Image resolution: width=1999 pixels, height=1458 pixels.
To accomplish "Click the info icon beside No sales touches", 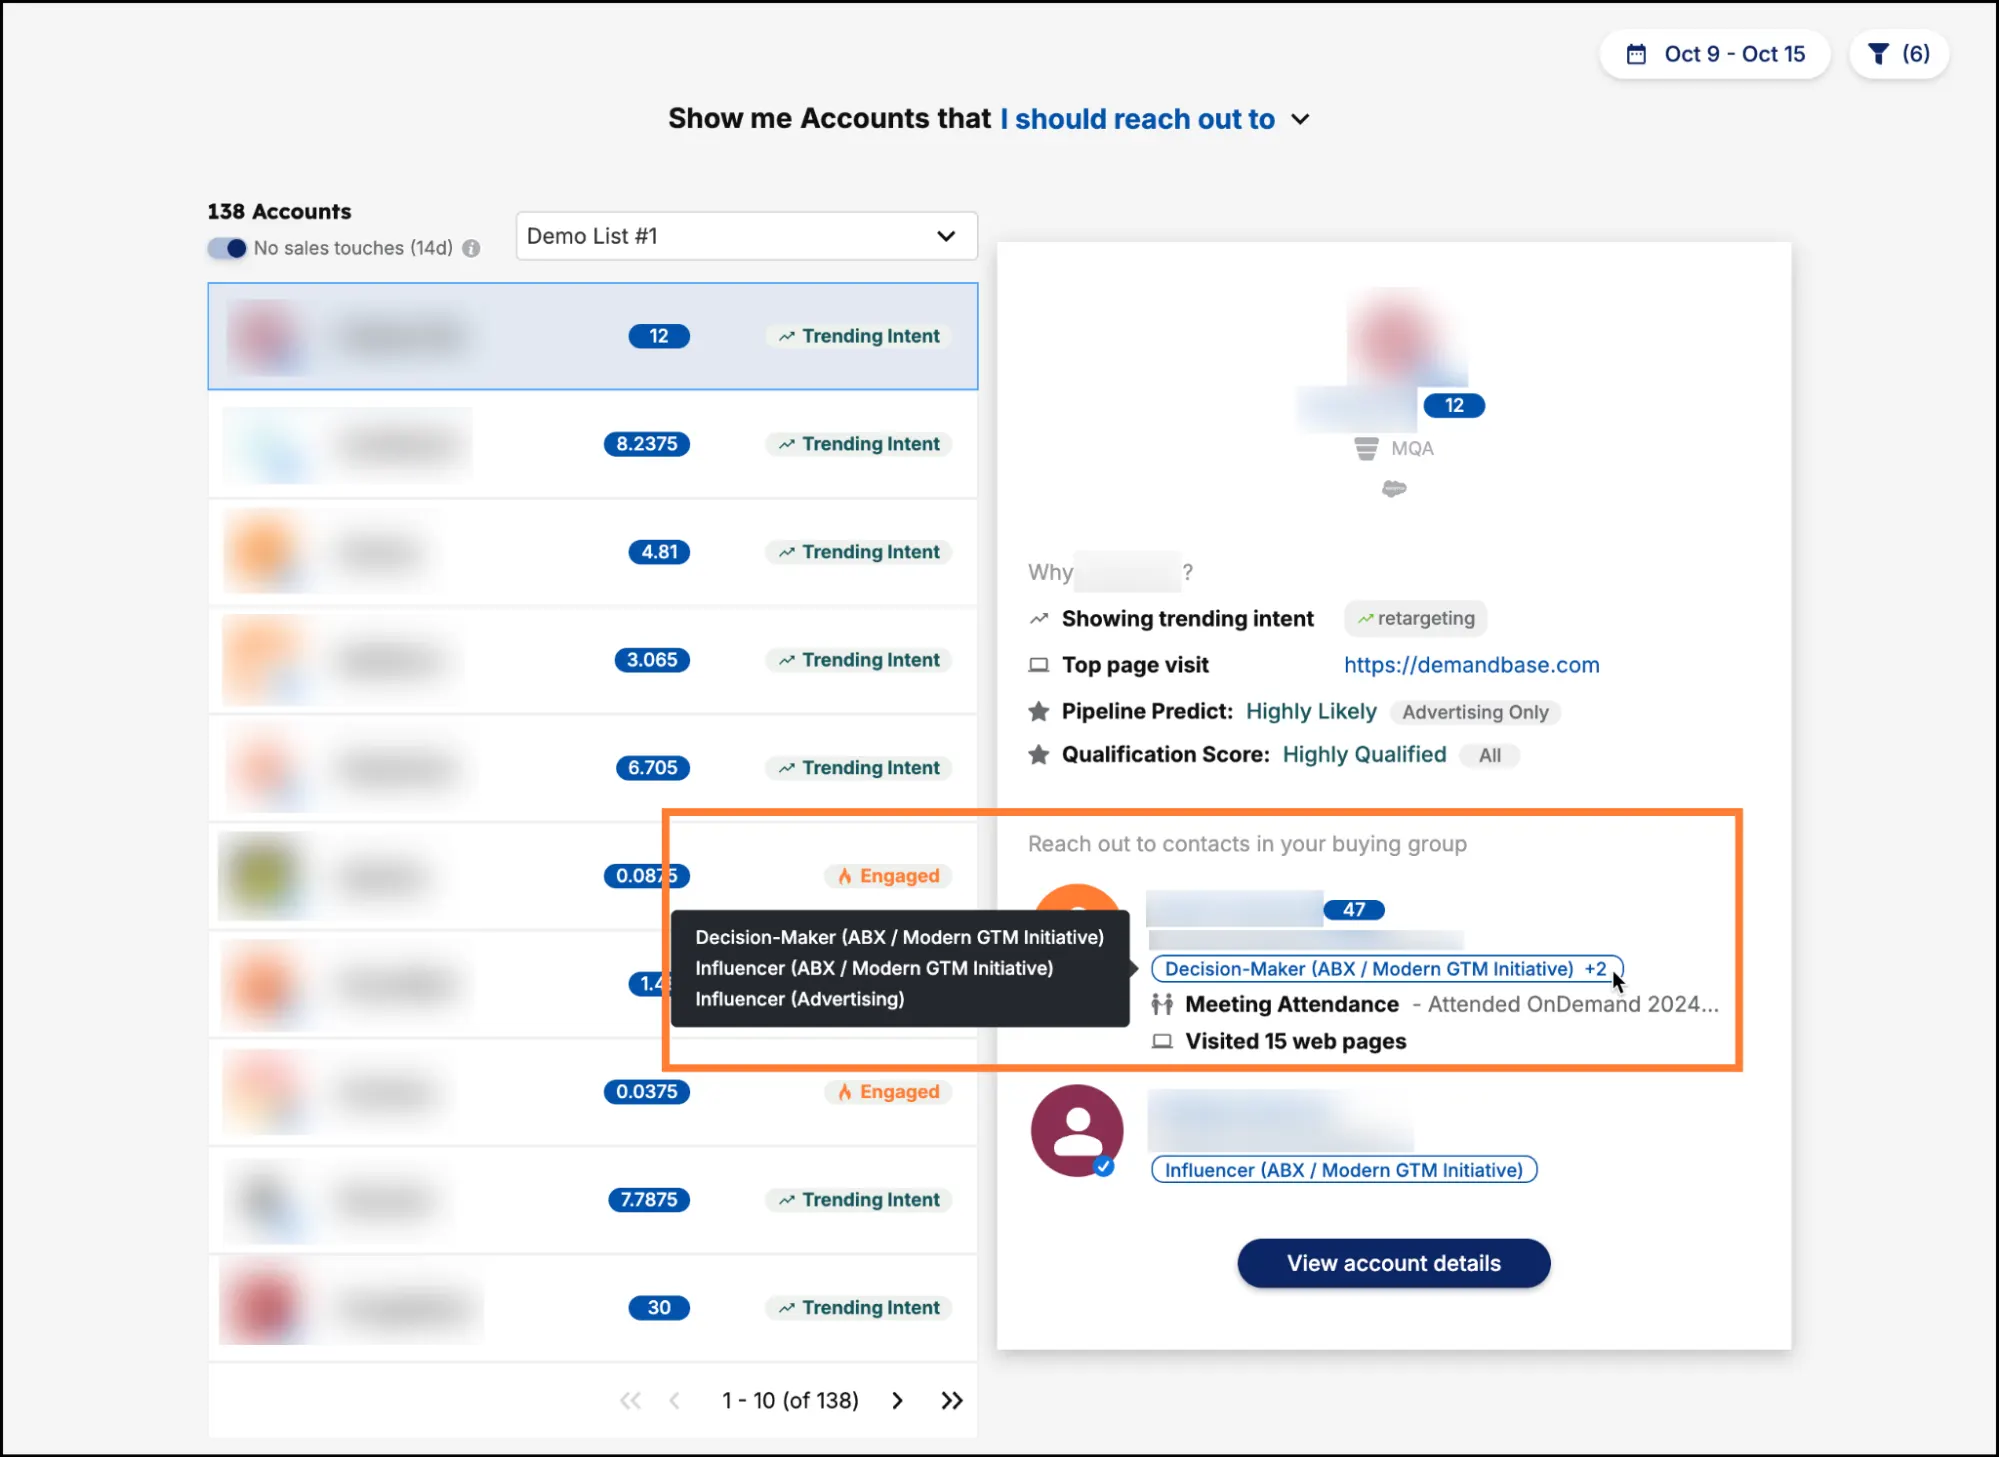I will tap(471, 248).
